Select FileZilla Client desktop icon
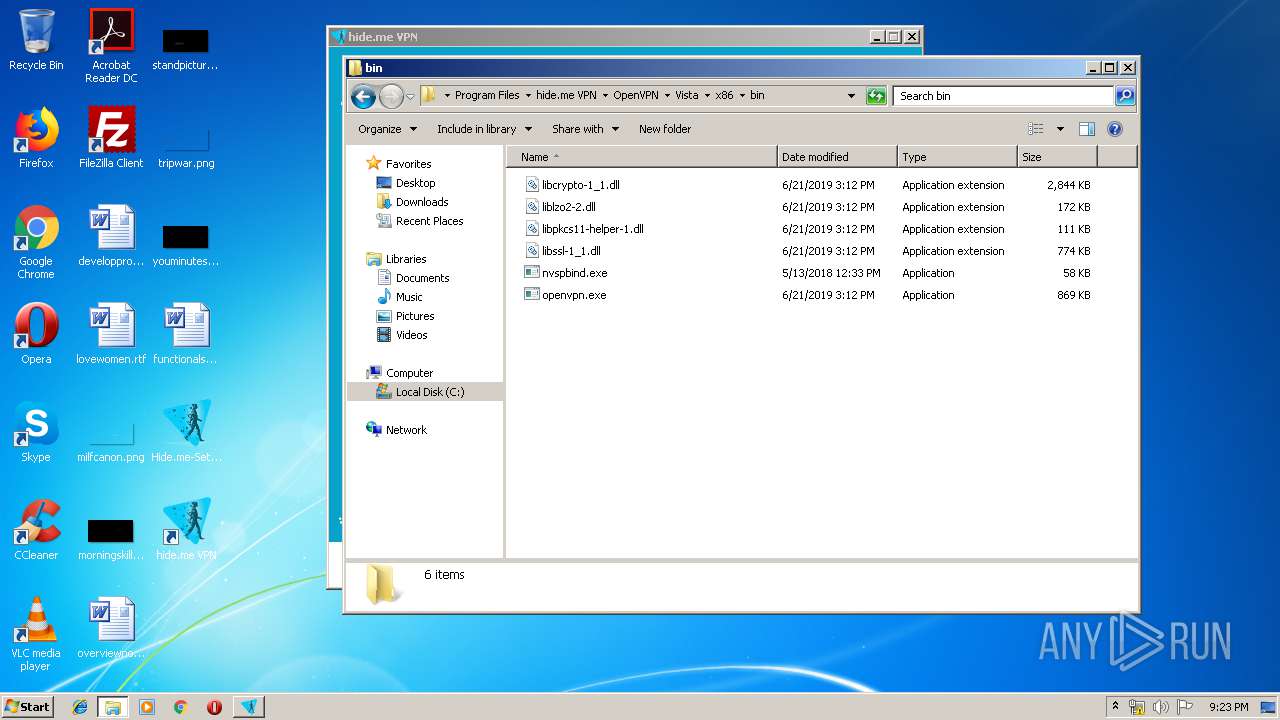The image size is (1280, 720). pos(111,138)
